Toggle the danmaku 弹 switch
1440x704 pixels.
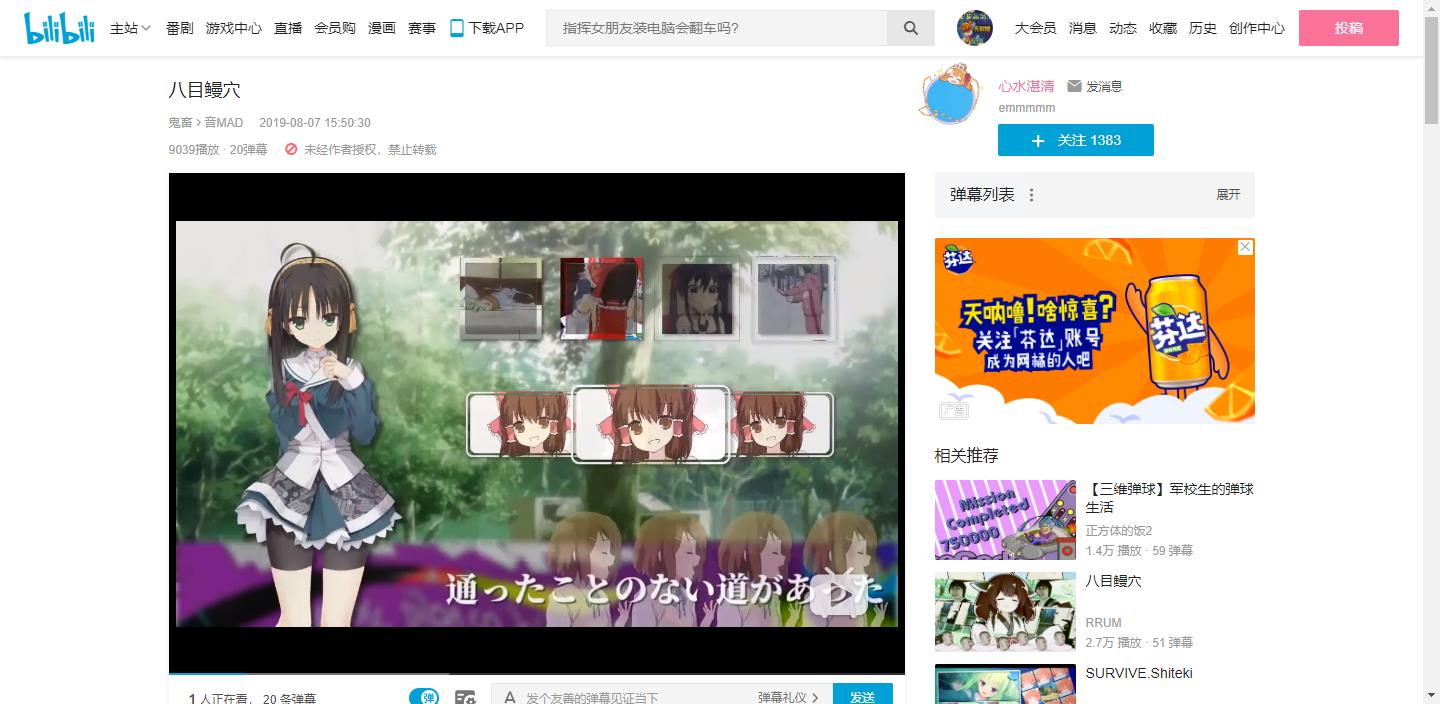(x=424, y=697)
